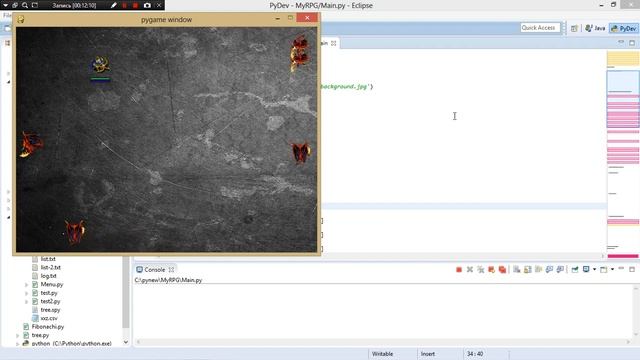The height and width of the screenshot is (360, 640).
Task: Close the recording toolbar with its X
Action: (x=159, y=5)
